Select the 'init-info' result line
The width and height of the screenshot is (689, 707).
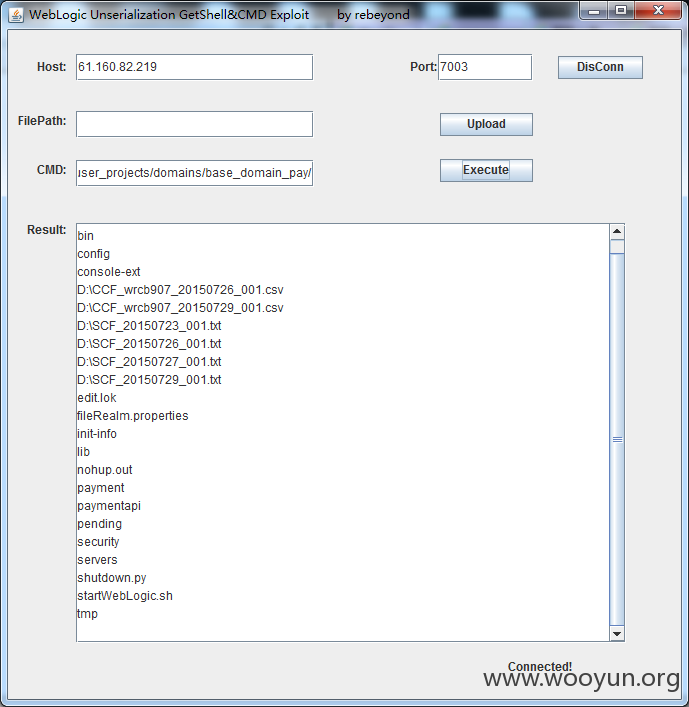click(x=96, y=434)
